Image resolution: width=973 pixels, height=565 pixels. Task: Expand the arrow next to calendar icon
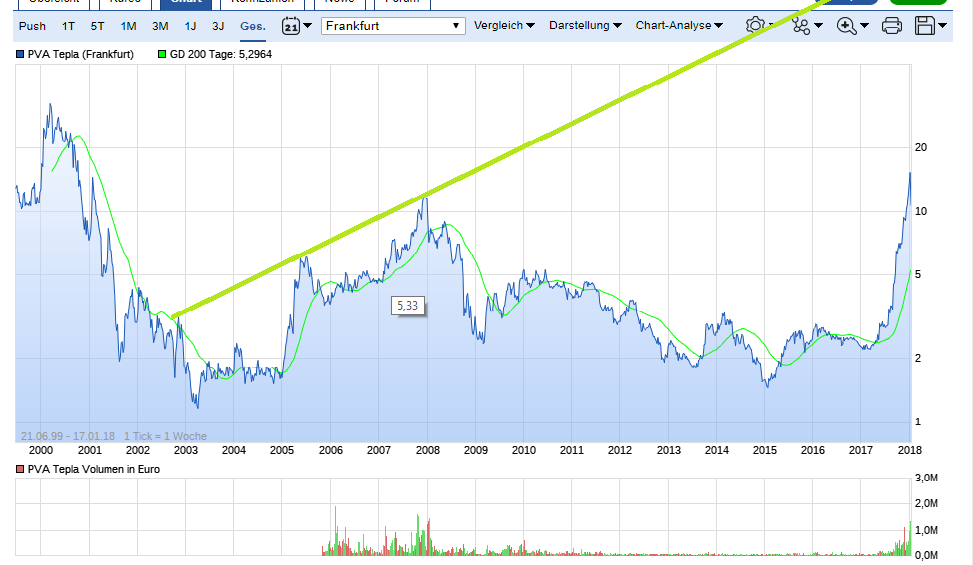coord(307,26)
